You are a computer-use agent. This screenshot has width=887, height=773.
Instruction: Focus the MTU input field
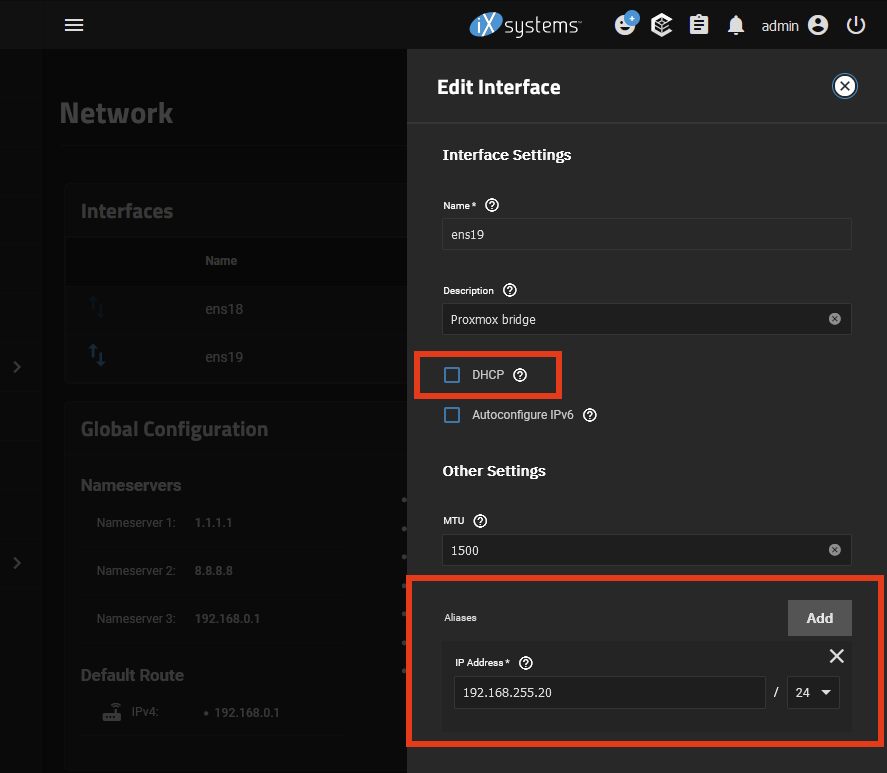(635, 550)
